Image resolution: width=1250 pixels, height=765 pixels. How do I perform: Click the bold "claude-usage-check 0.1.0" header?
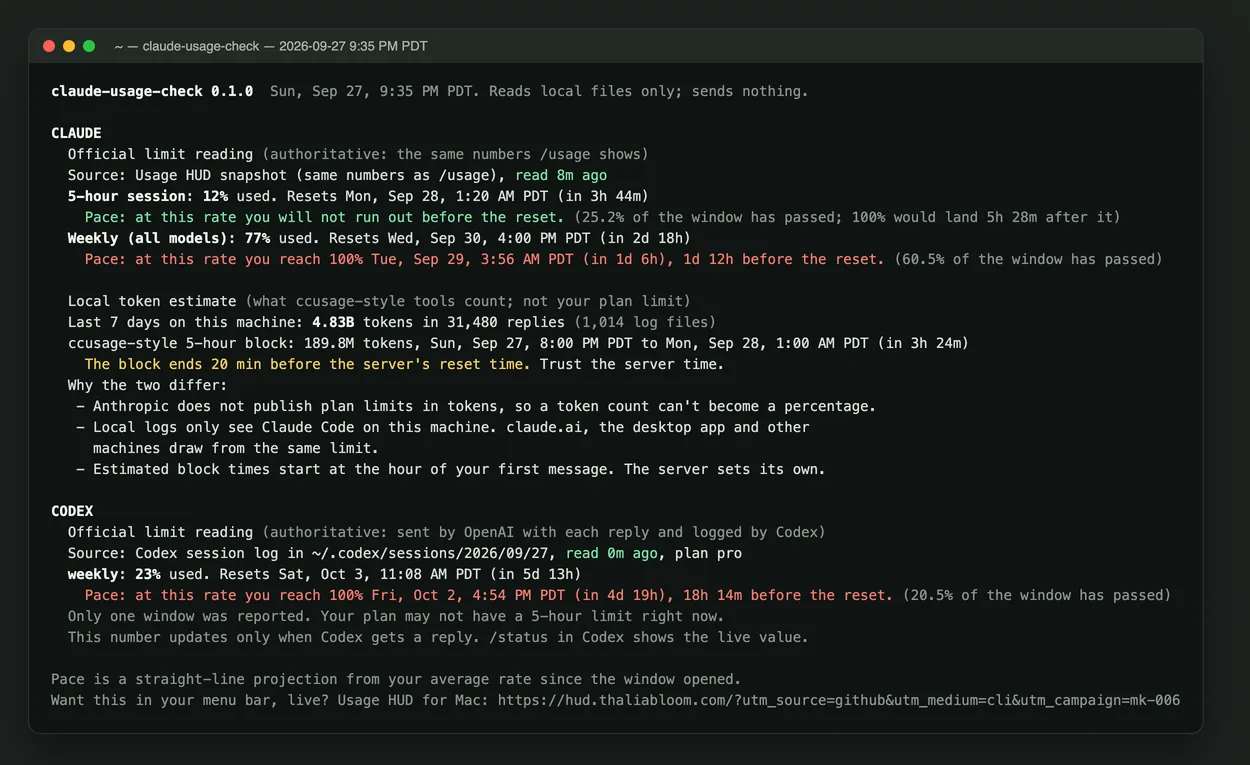(152, 91)
